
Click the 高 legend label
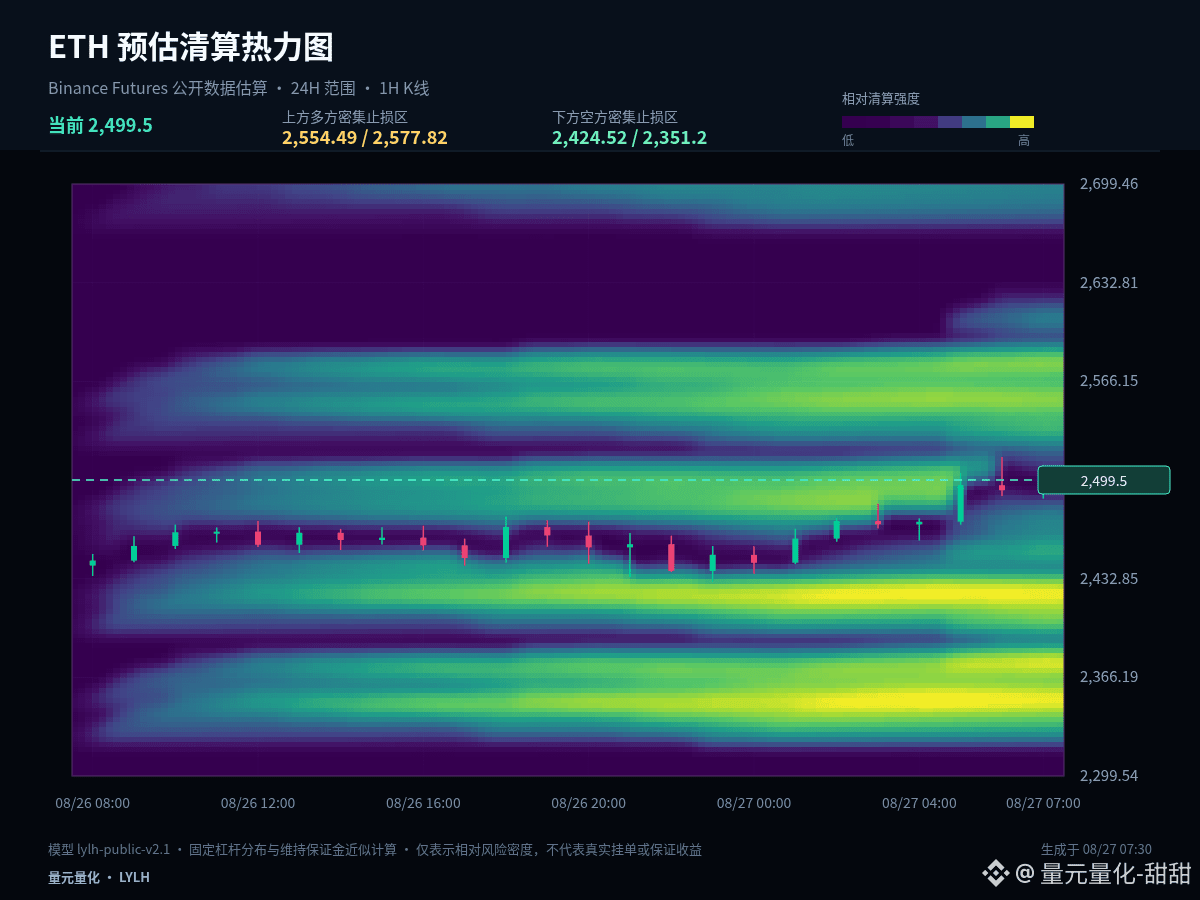point(1024,140)
